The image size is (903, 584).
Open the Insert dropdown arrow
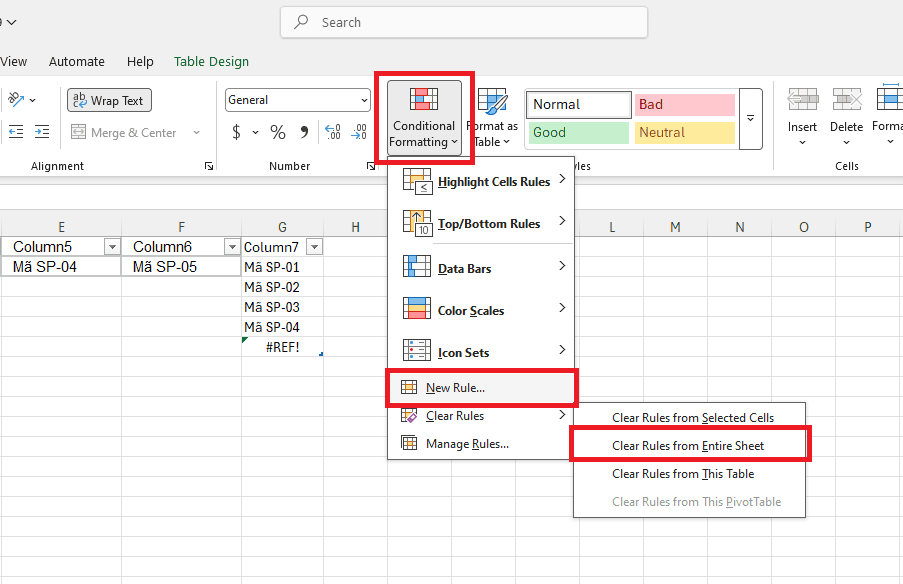pos(803,142)
